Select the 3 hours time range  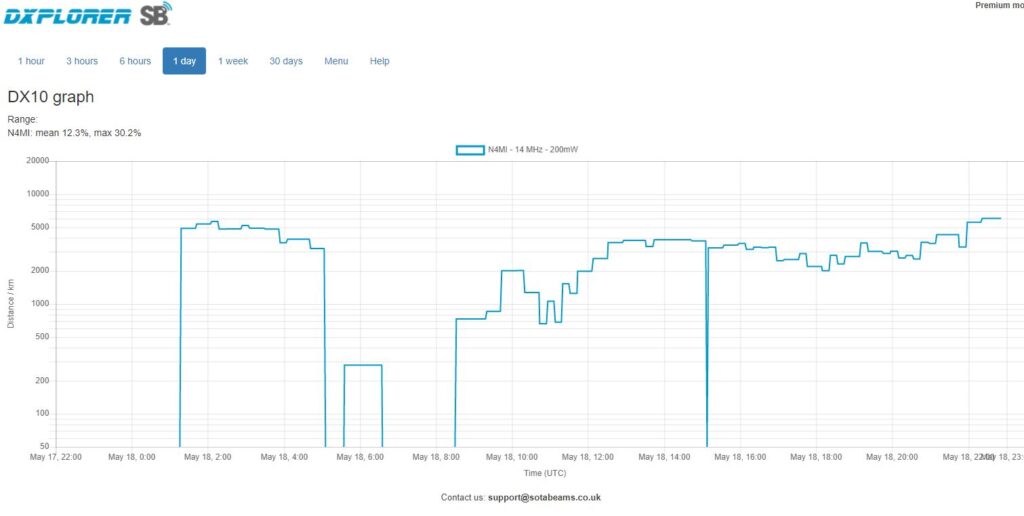coord(82,61)
